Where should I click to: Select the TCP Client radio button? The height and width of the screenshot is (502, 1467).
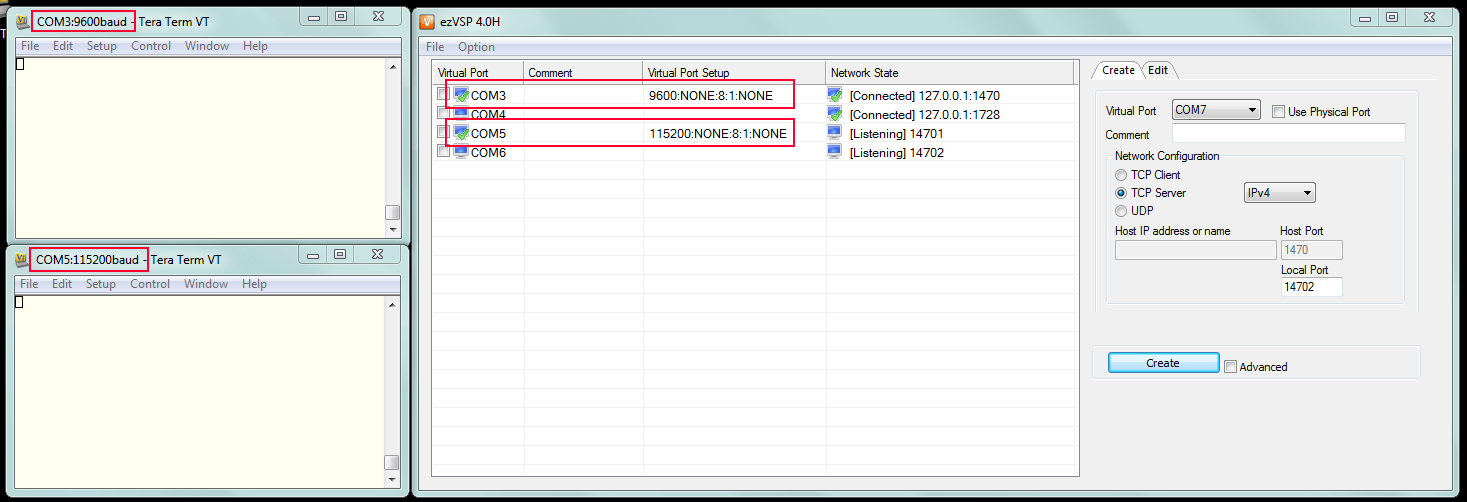pyautogui.click(x=1121, y=175)
